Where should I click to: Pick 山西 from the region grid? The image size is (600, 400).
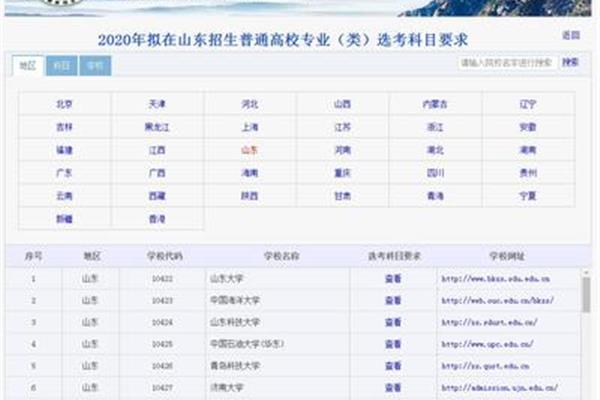click(342, 104)
